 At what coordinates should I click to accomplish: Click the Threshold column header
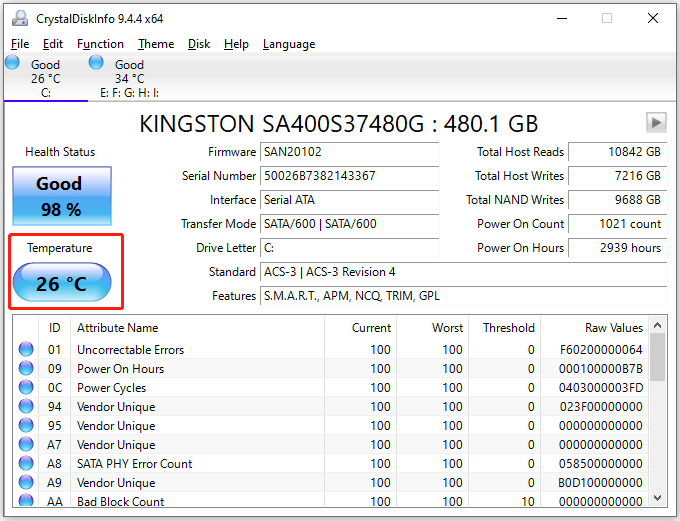(x=504, y=328)
